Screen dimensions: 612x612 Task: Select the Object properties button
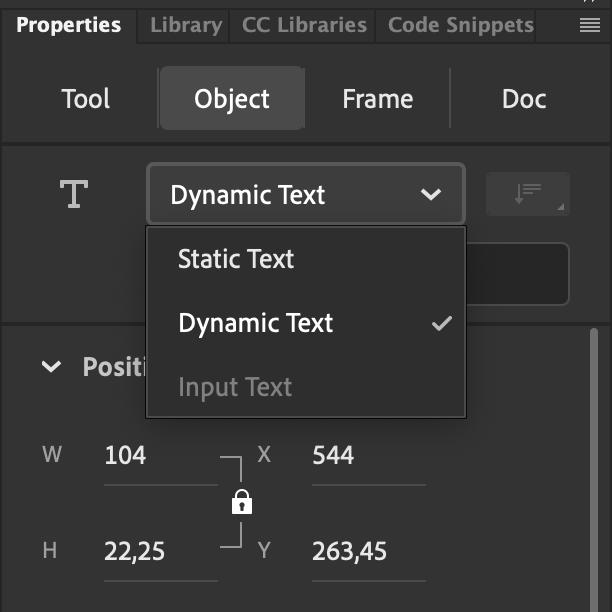click(232, 99)
